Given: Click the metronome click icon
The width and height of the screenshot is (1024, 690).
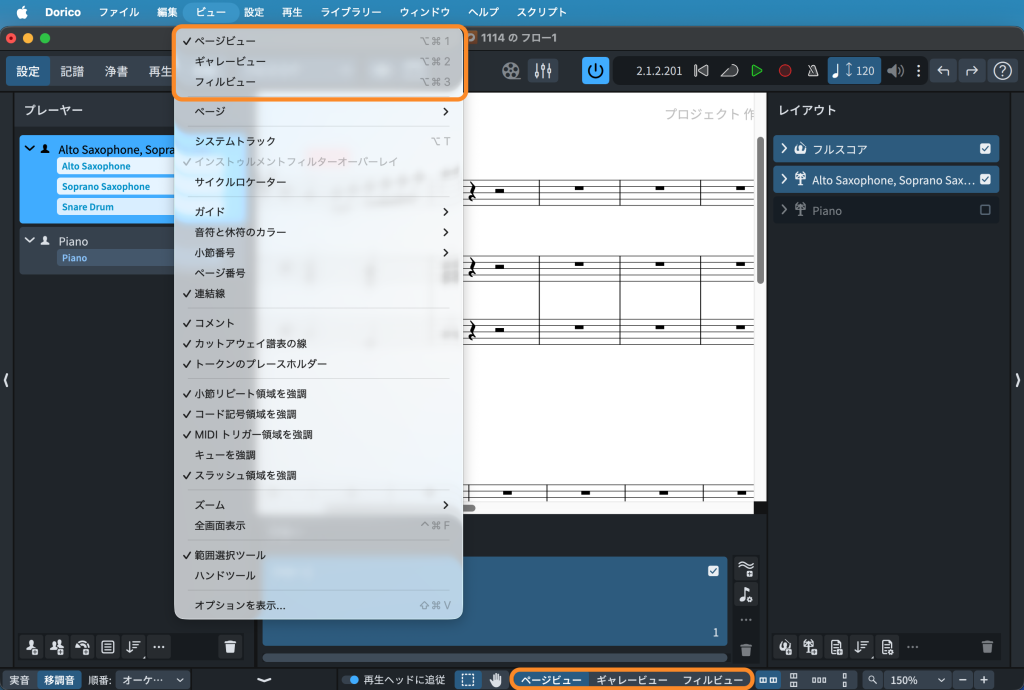Looking at the screenshot, I should click(812, 71).
